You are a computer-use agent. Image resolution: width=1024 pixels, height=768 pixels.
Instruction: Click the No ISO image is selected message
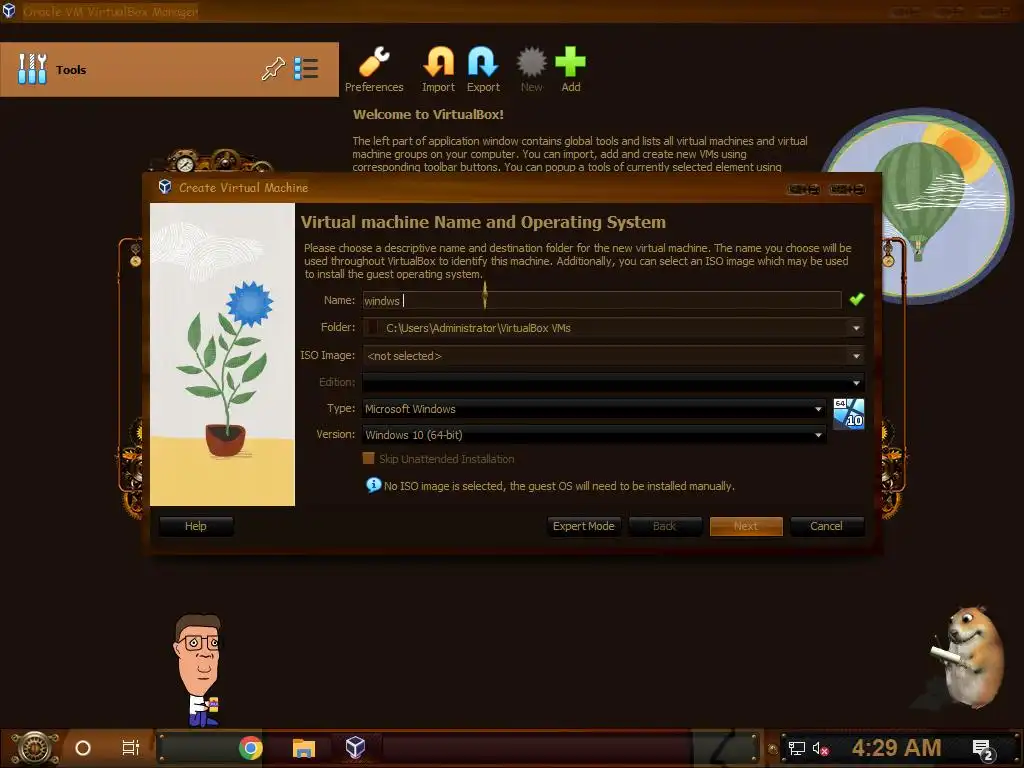tap(559, 486)
